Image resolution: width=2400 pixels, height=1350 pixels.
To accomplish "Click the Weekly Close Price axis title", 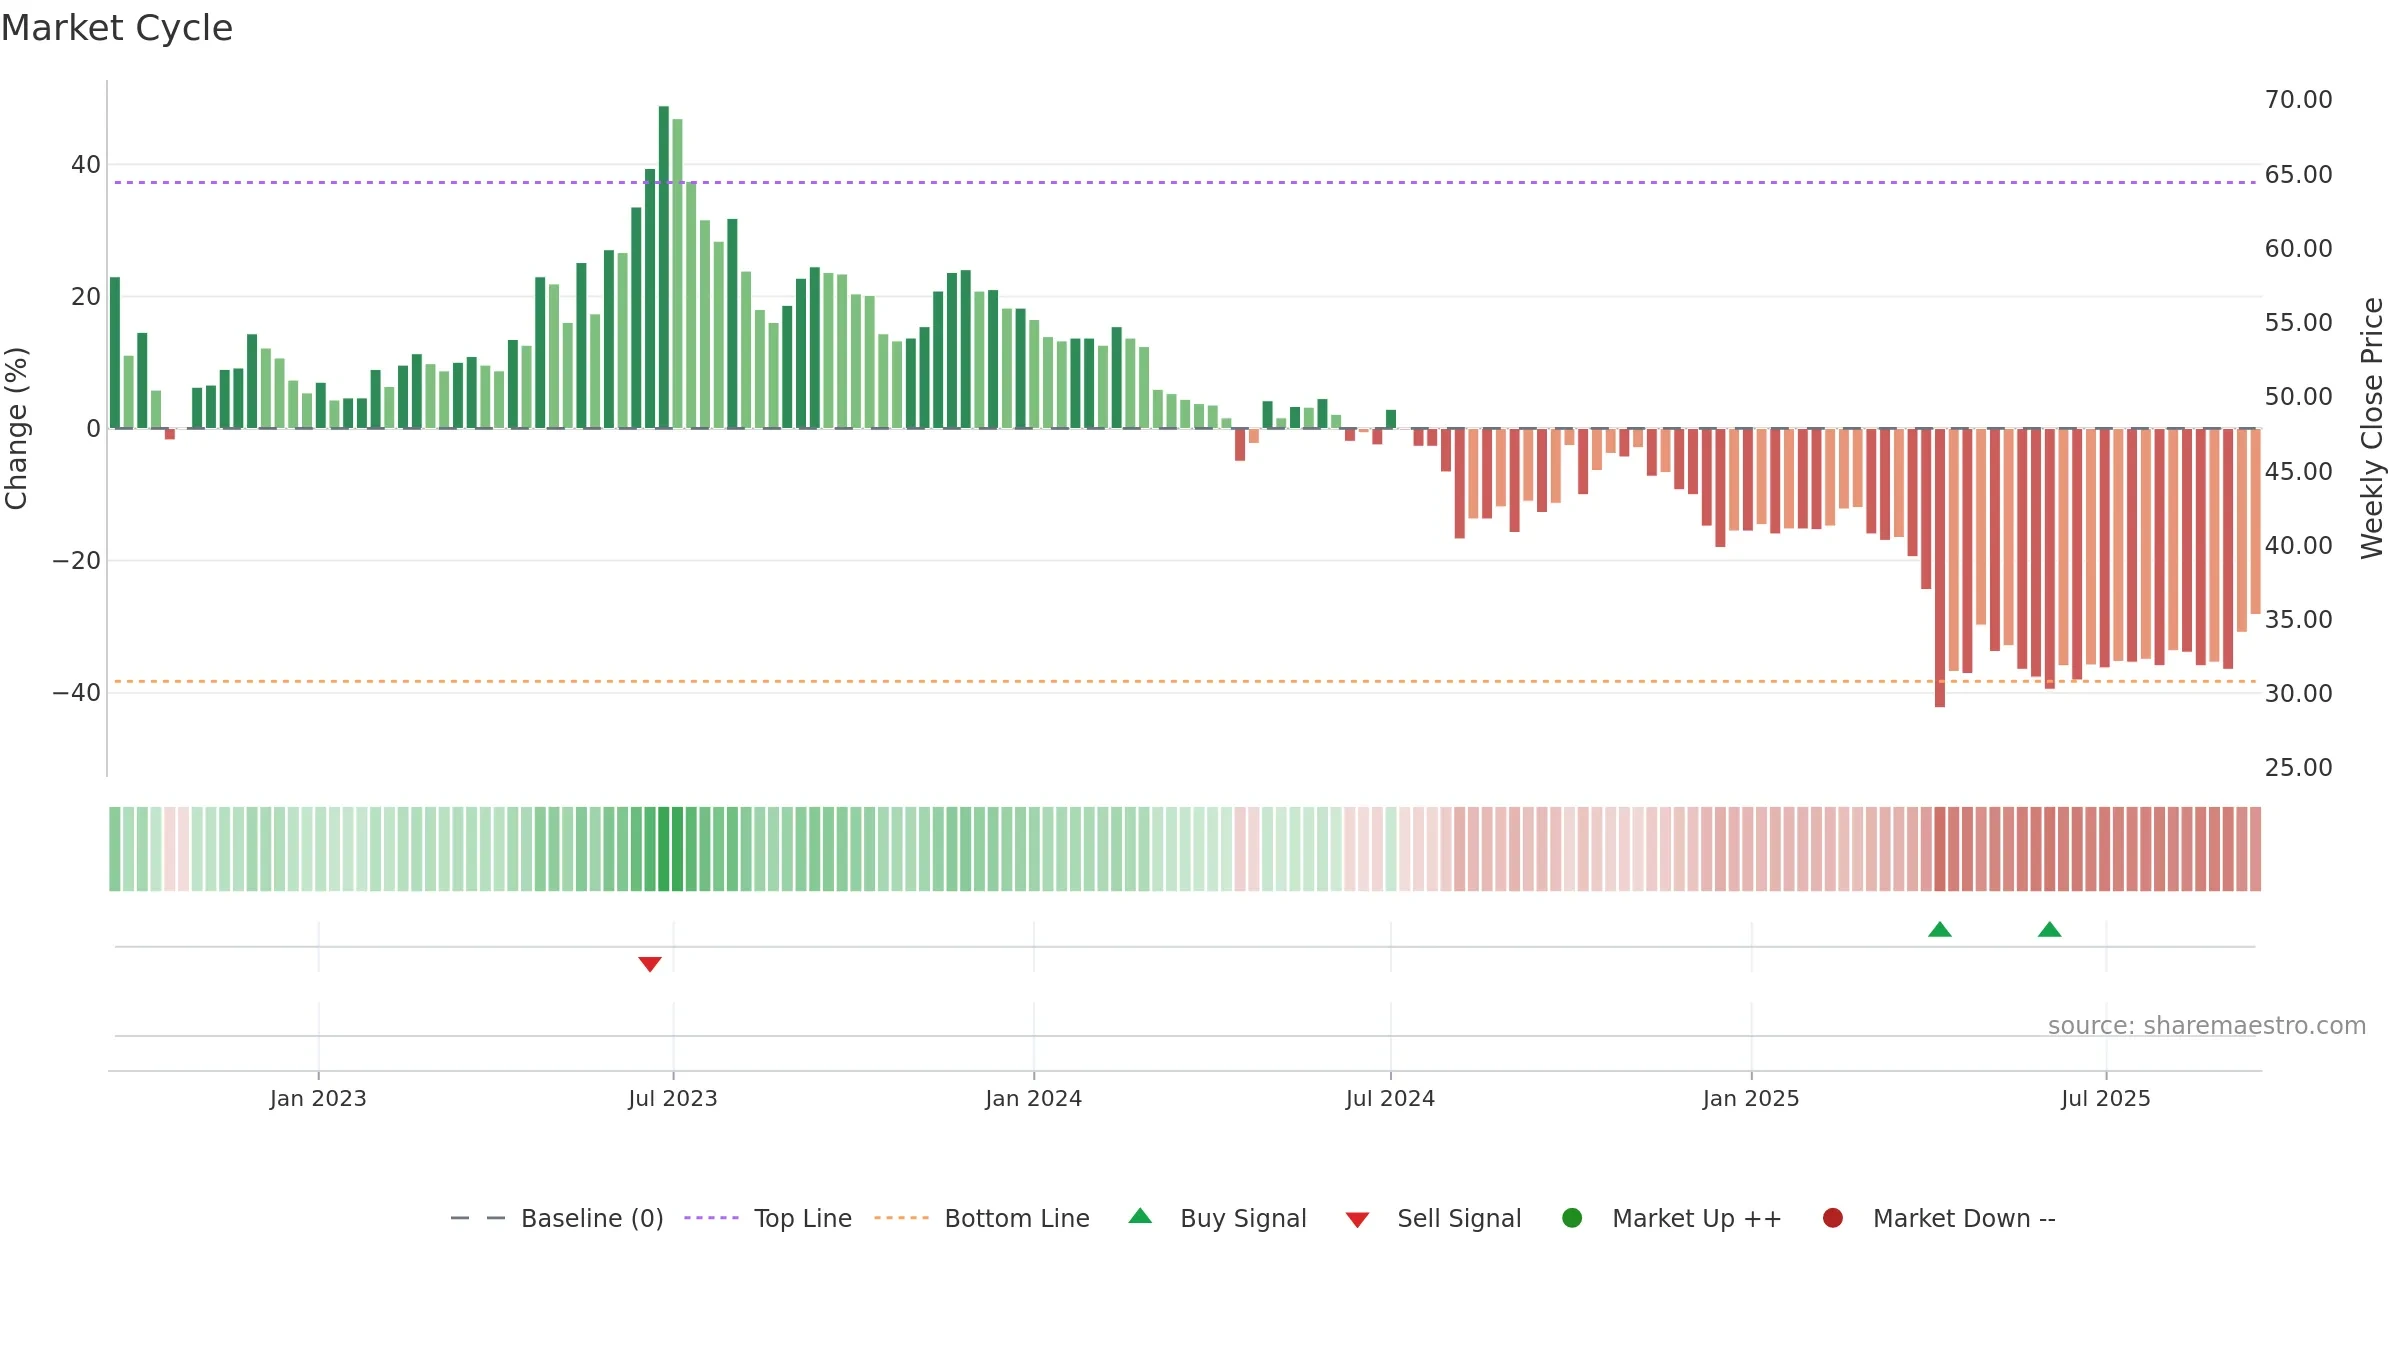I will (x=2372, y=428).
